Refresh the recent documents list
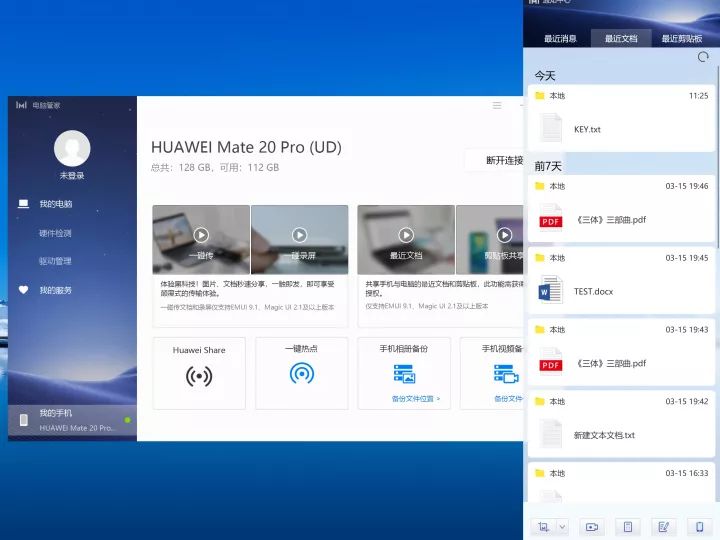This screenshot has height=540, width=720. pos(703,57)
